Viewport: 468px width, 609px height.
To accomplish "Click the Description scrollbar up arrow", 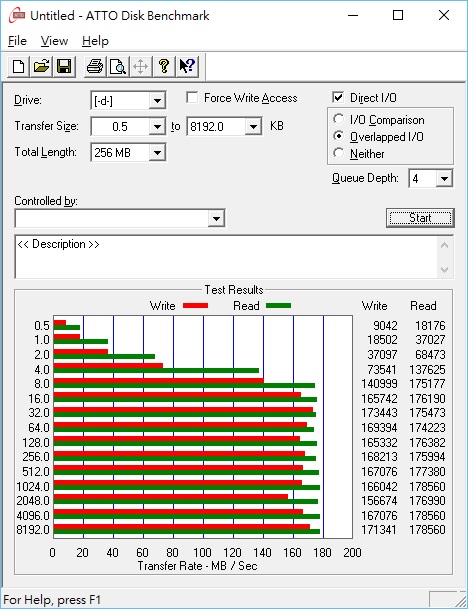I will 445,245.
